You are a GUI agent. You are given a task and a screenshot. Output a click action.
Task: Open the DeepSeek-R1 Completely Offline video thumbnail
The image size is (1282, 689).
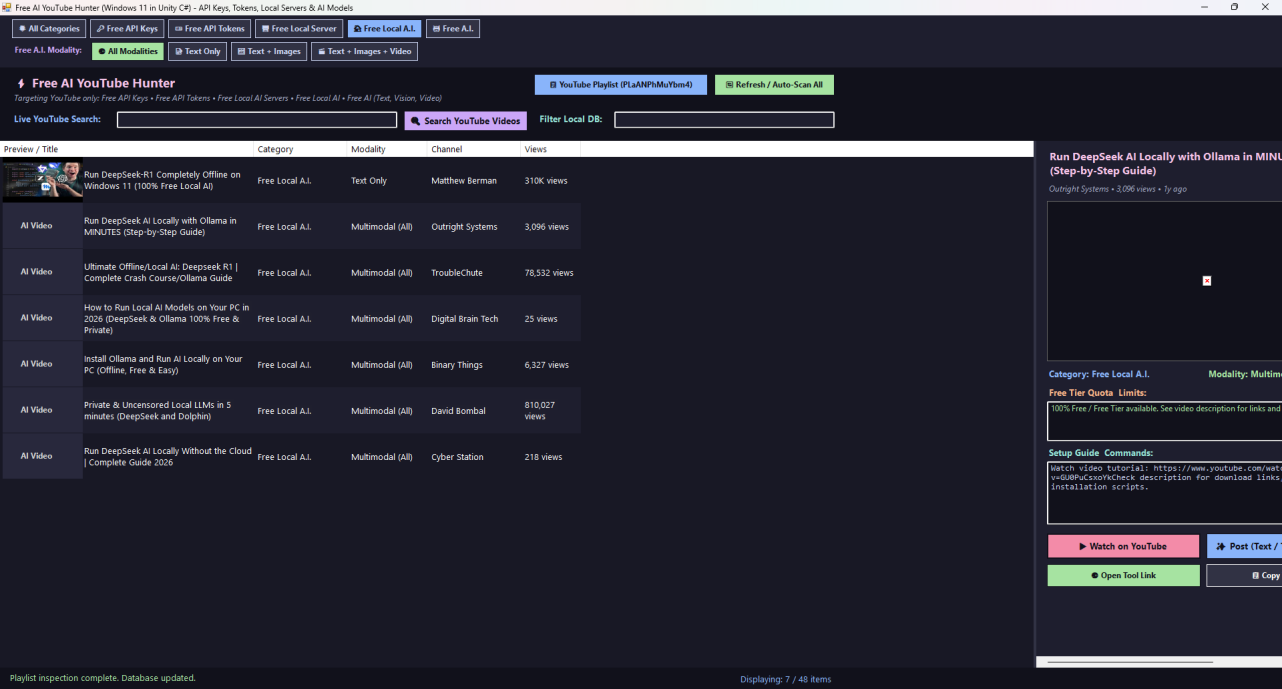tap(42, 181)
